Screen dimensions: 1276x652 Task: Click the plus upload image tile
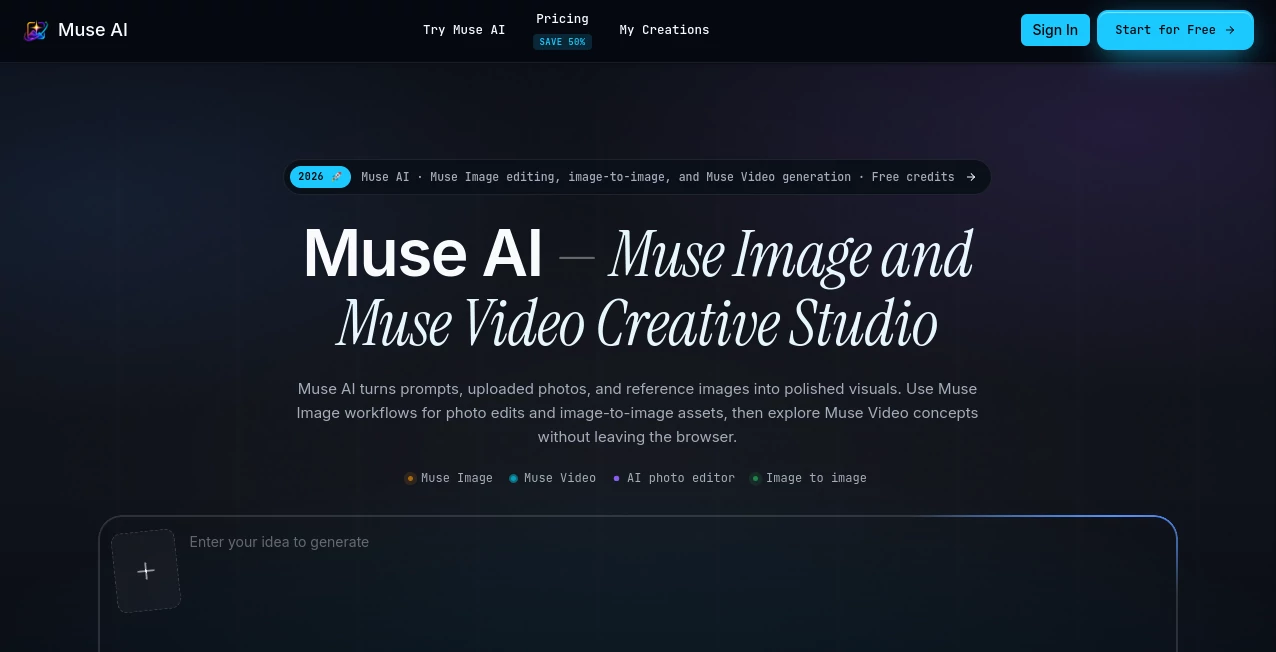146,571
